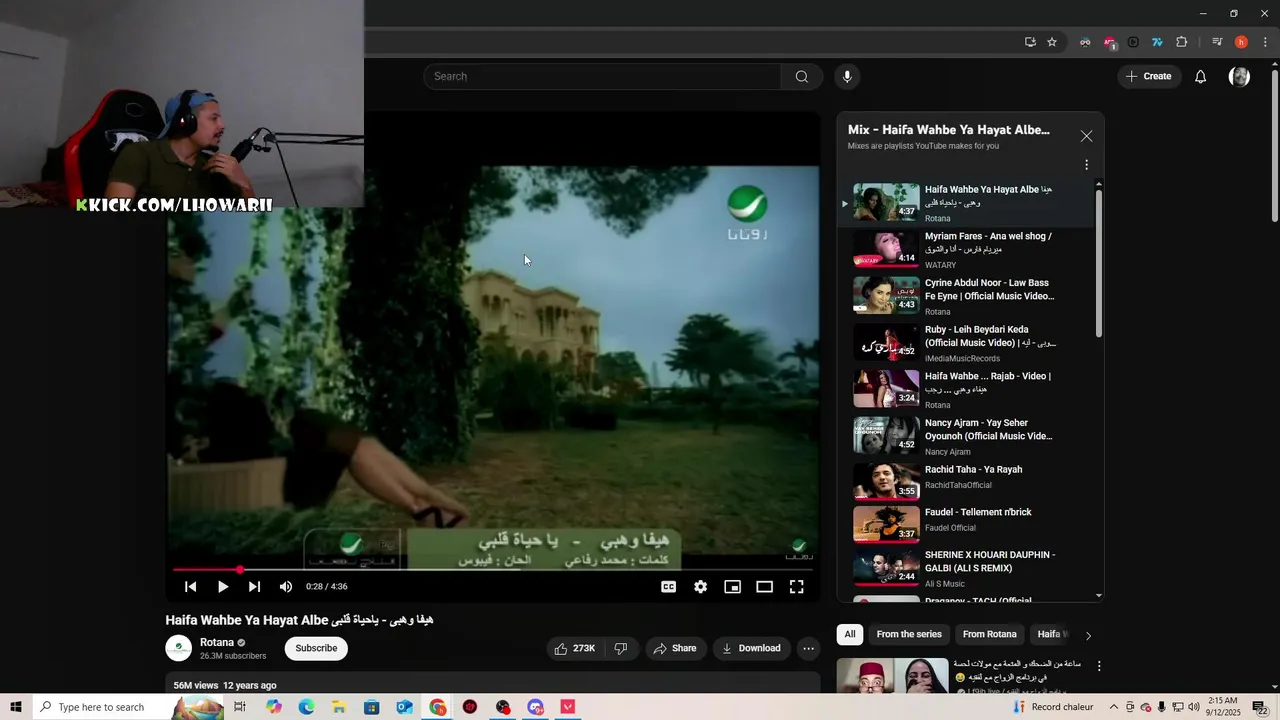Toggle closed captions CC button
Viewport: 1280px width, 720px height.
[x=669, y=587]
